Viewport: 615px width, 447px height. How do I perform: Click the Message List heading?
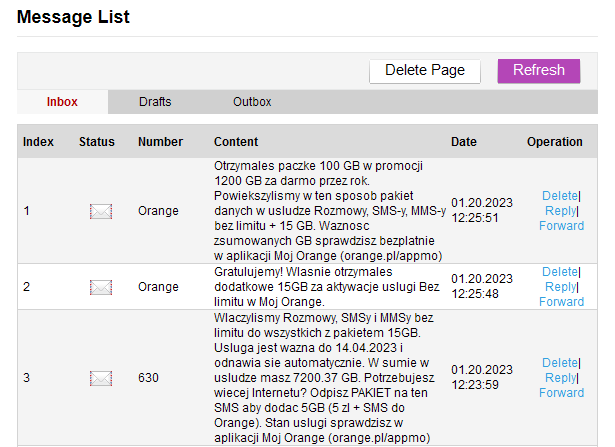coord(73,17)
